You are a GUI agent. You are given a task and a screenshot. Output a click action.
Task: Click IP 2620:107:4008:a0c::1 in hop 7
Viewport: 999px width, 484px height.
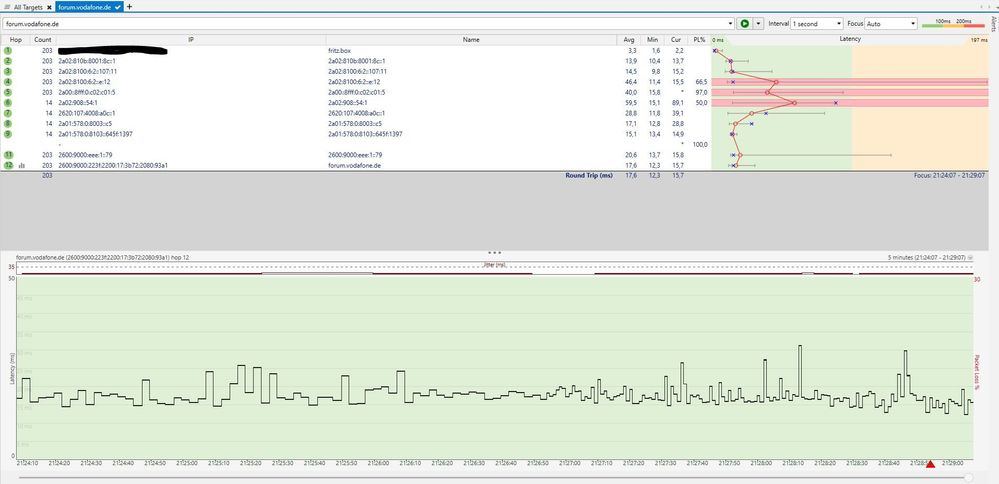(86, 113)
